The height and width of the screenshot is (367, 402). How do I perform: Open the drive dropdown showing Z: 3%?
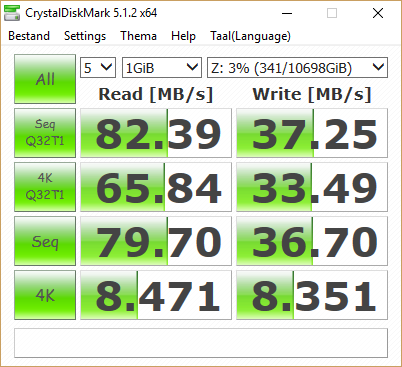tap(297, 68)
